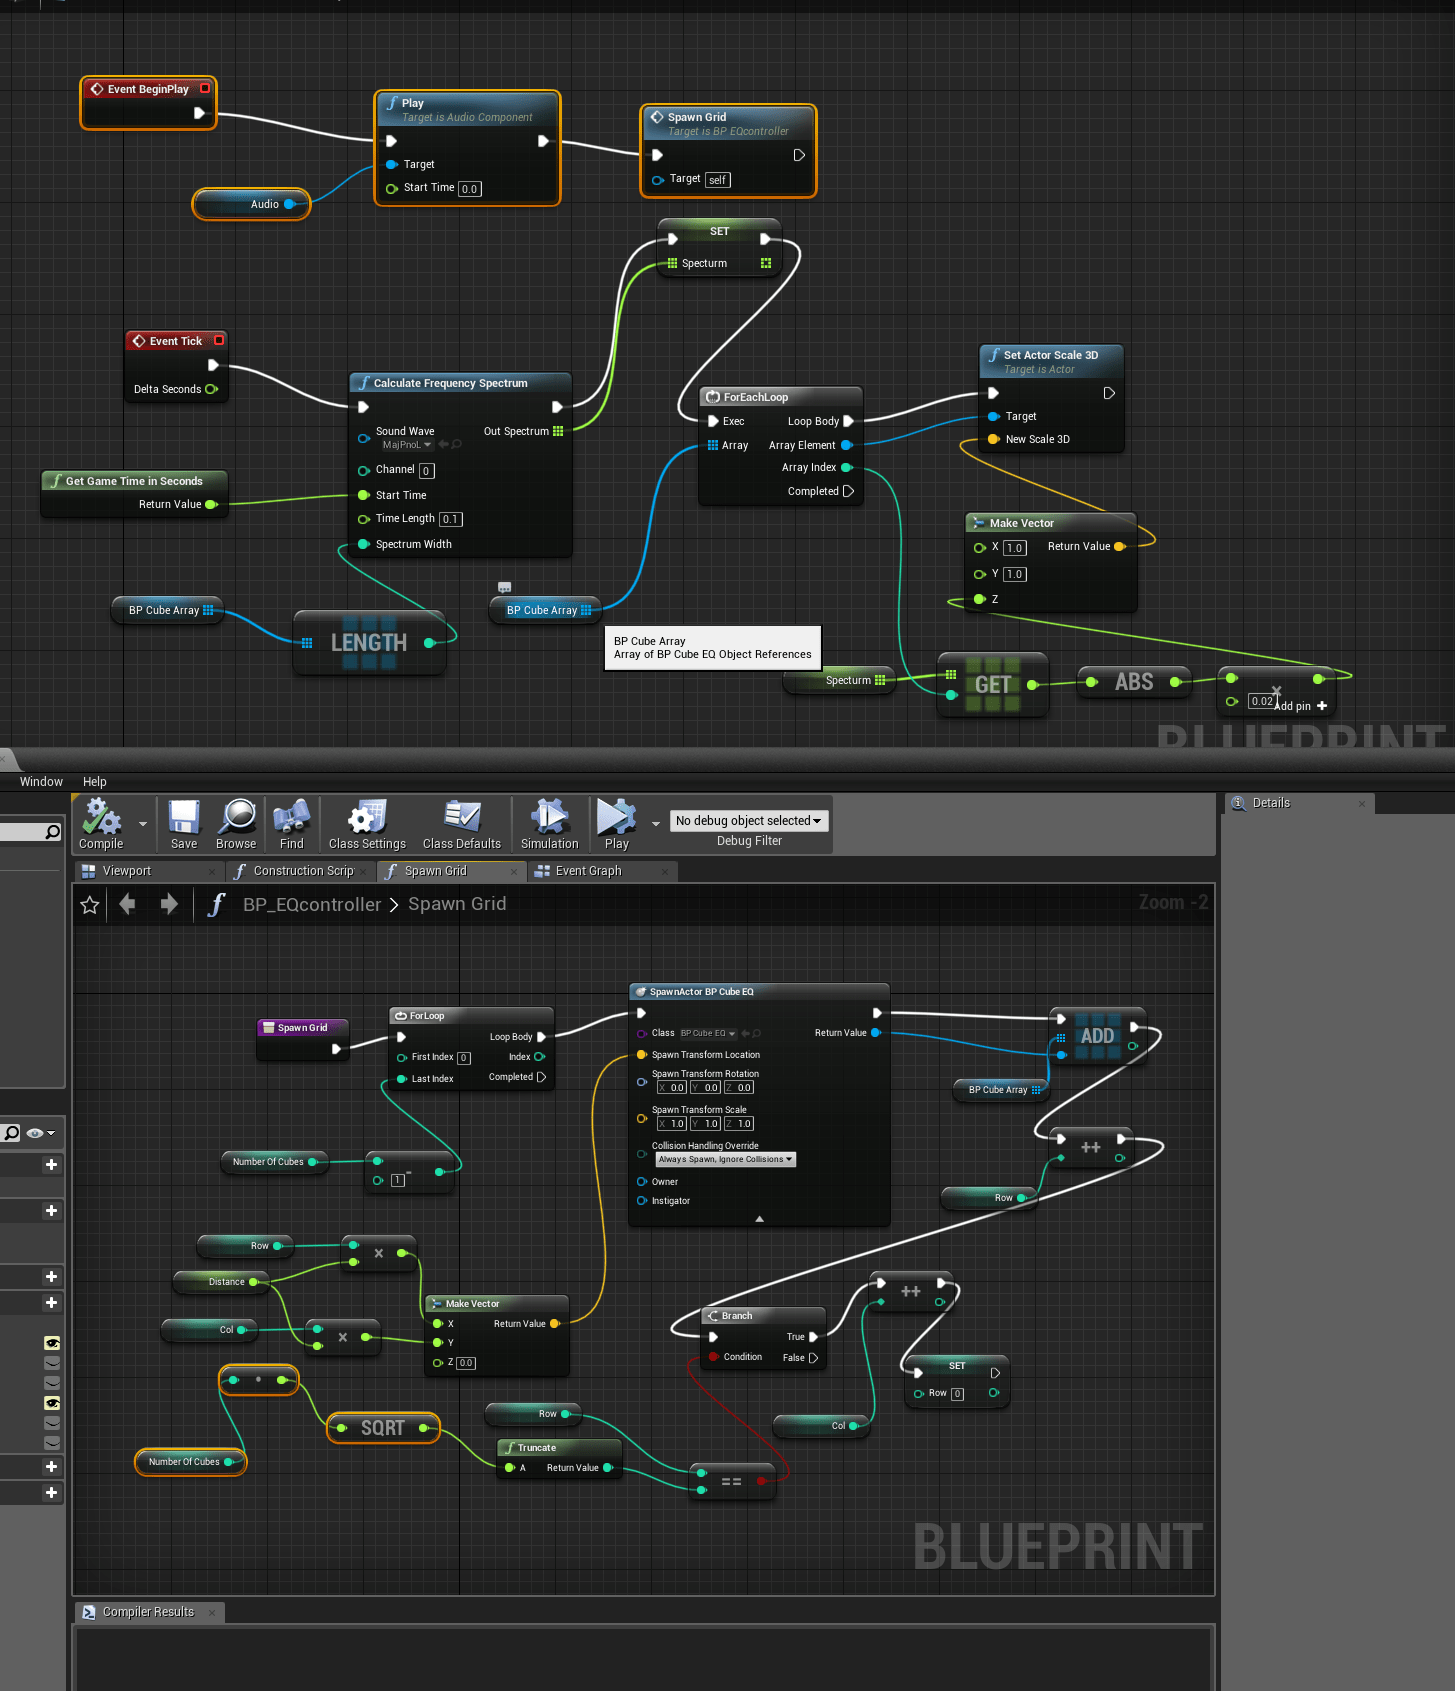The image size is (1455, 1691).
Task: Go back with the graph navigation left arrow
Action: [x=127, y=905]
